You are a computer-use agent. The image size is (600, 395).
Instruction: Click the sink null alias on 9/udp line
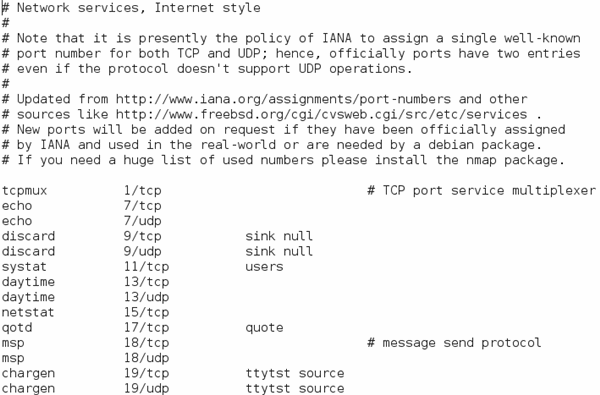pyautogui.click(x=279, y=251)
